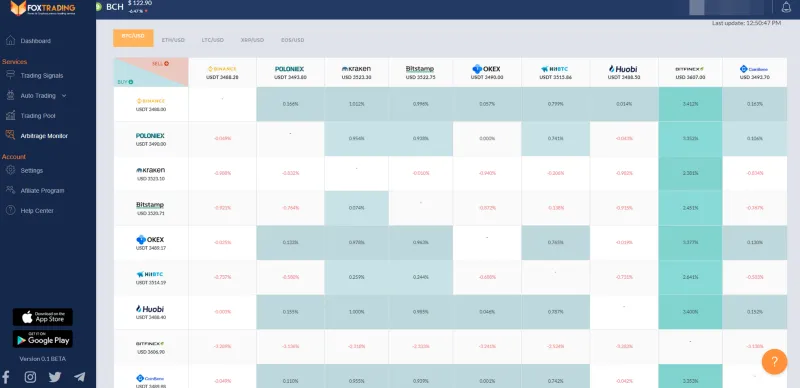Click OKEX row cell under Poloniex column
Viewport: 800px width, 388px height.
tap(290, 243)
